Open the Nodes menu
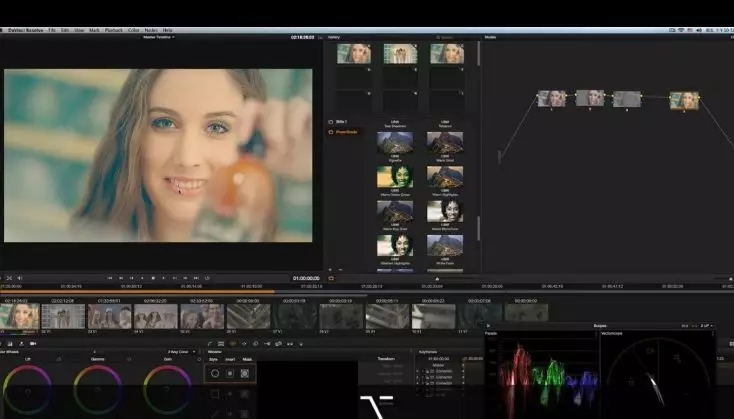This screenshot has height=419, width=734. click(151, 30)
